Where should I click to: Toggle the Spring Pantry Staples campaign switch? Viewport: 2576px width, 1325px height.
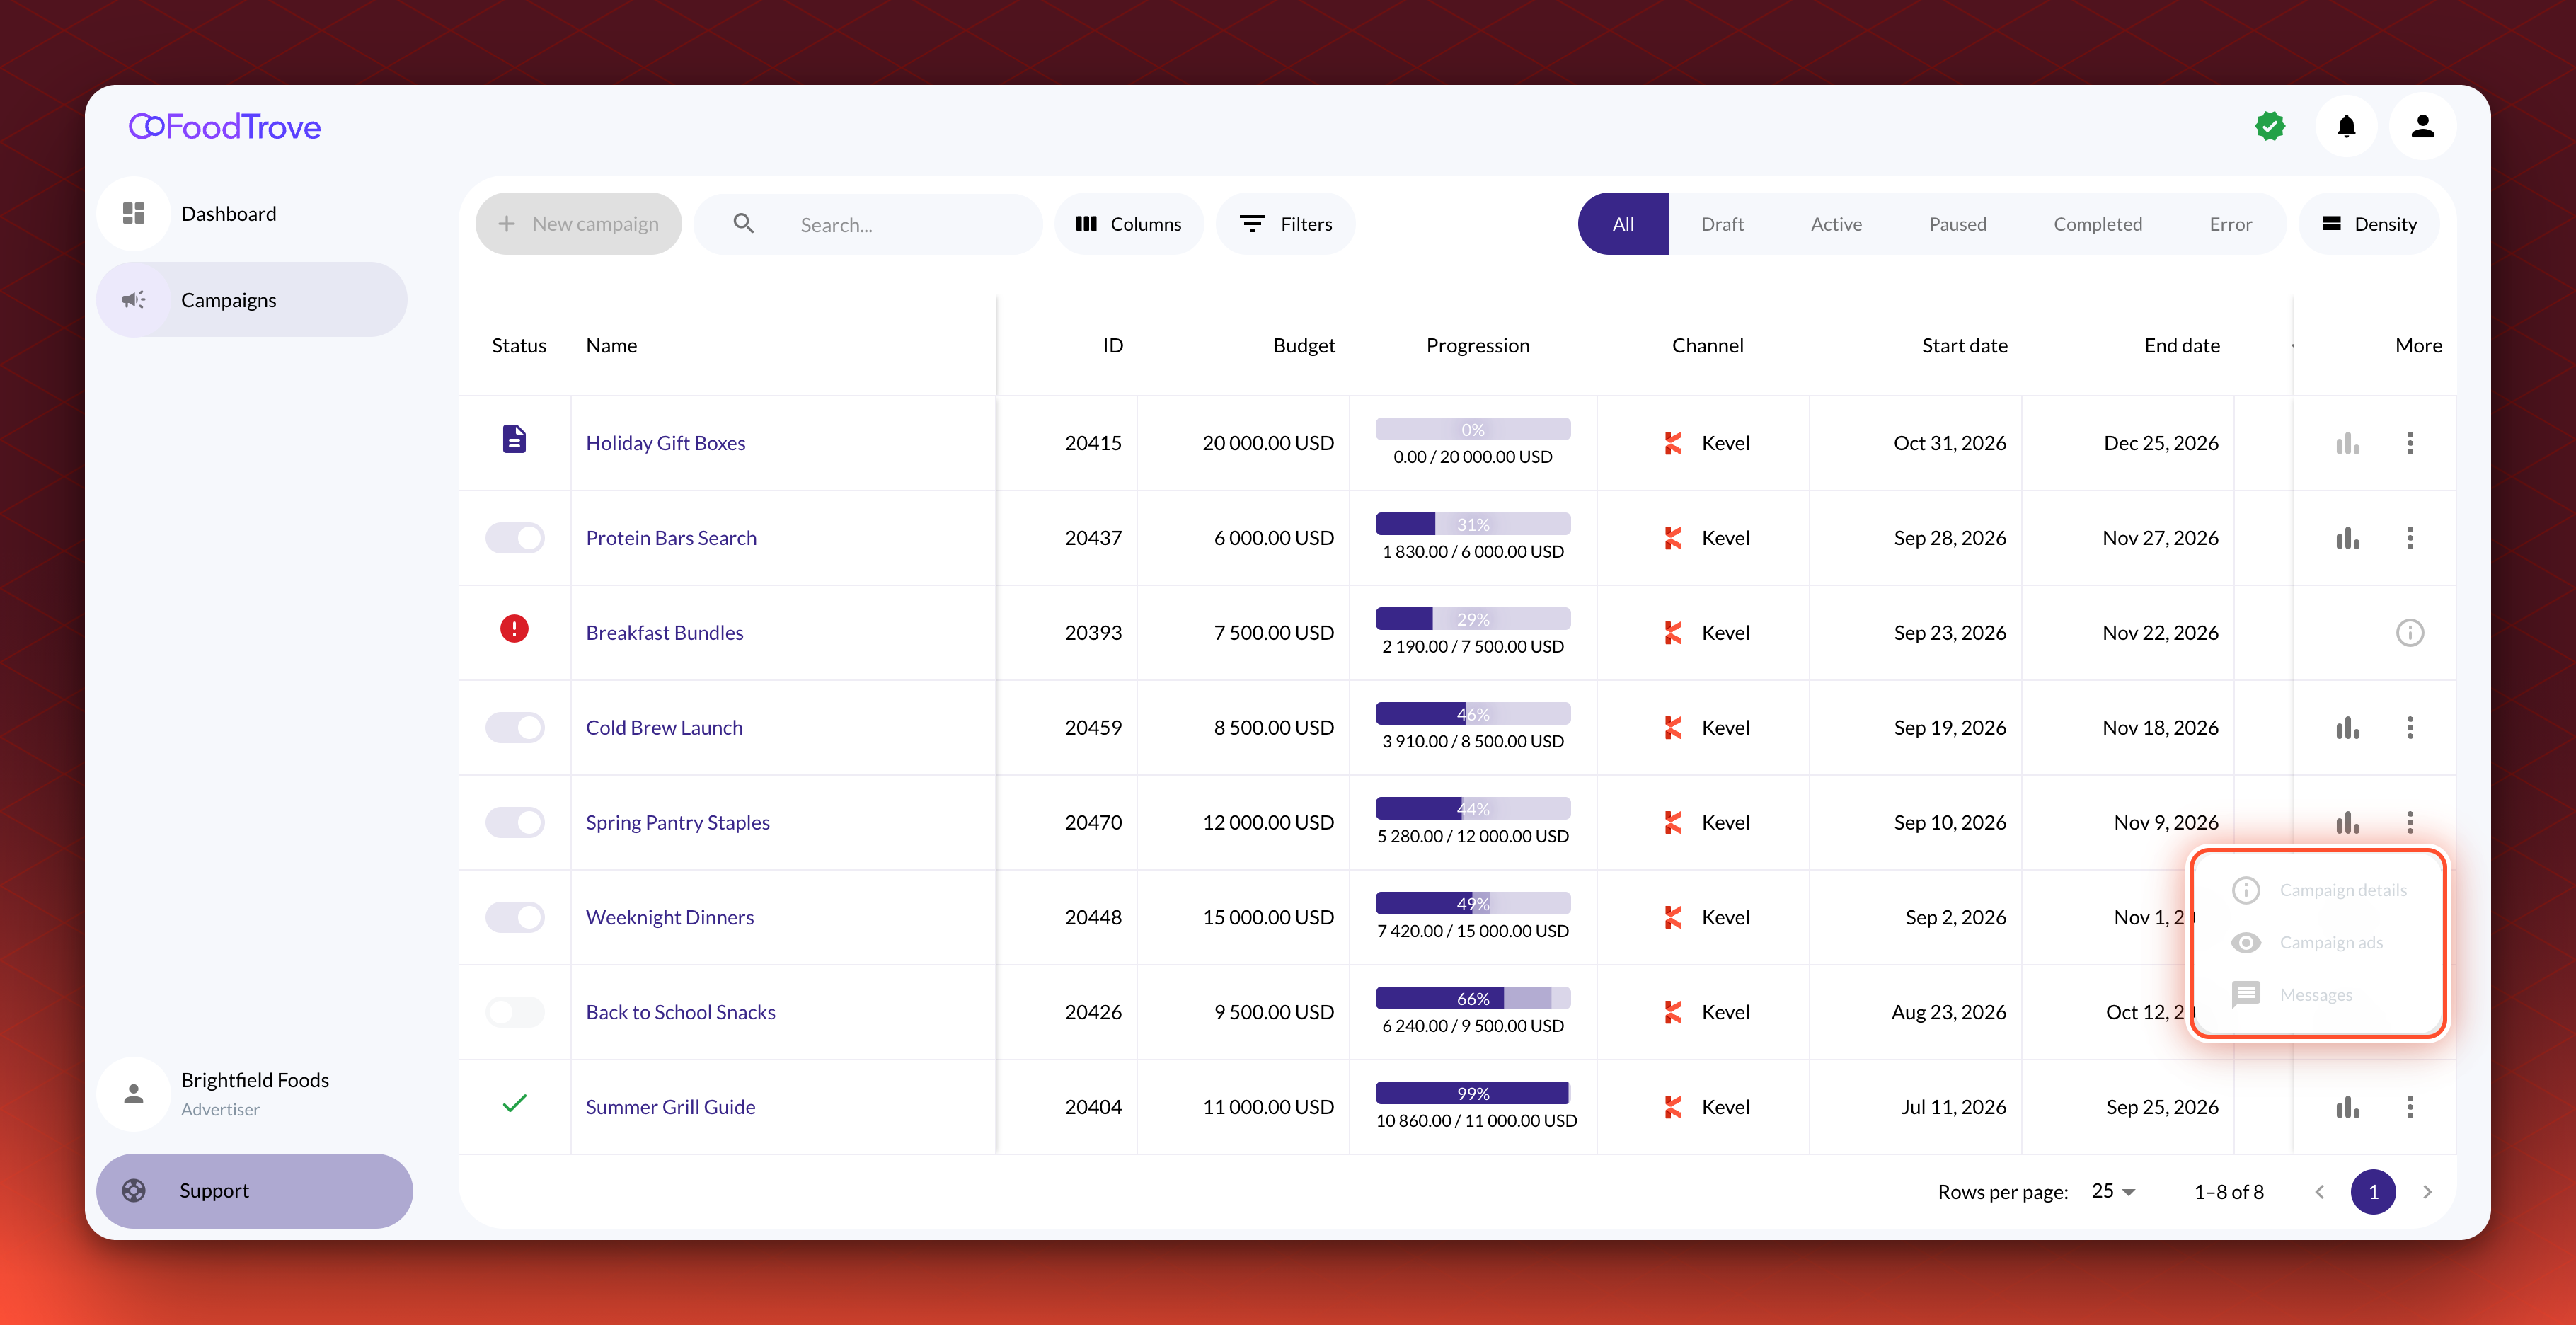click(514, 823)
